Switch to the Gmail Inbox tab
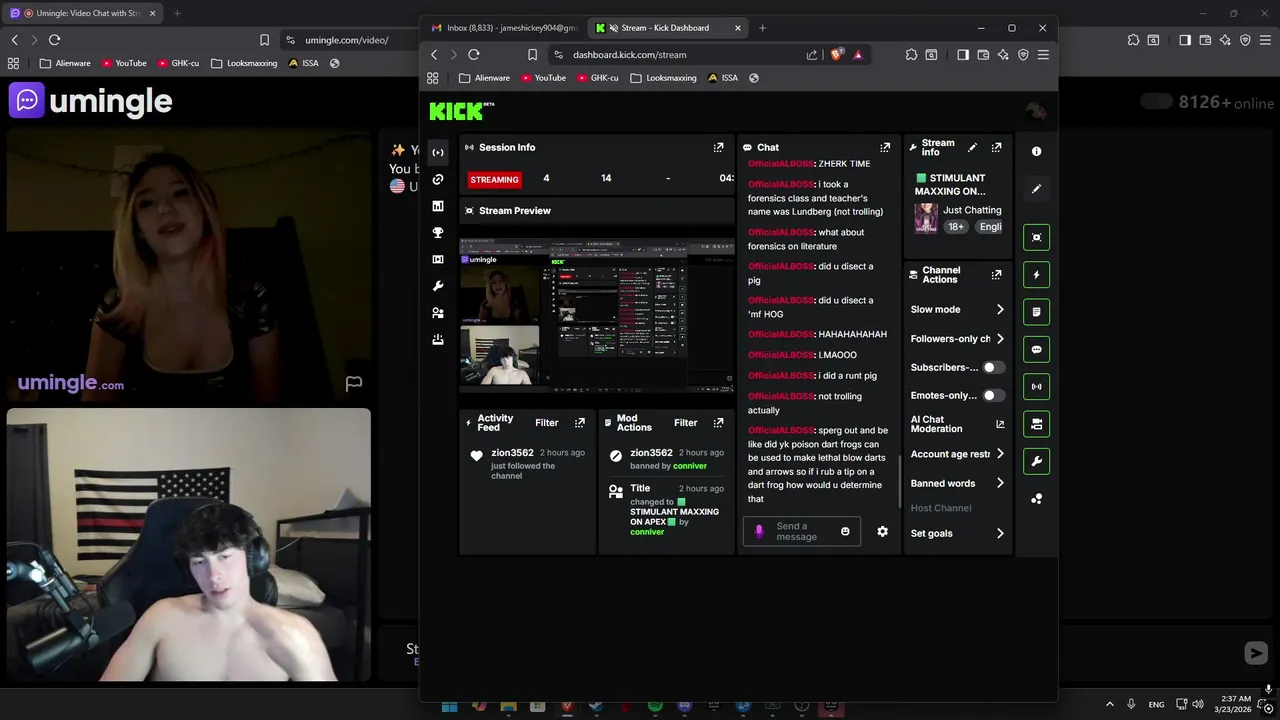This screenshot has width=1280, height=720. 504,28
